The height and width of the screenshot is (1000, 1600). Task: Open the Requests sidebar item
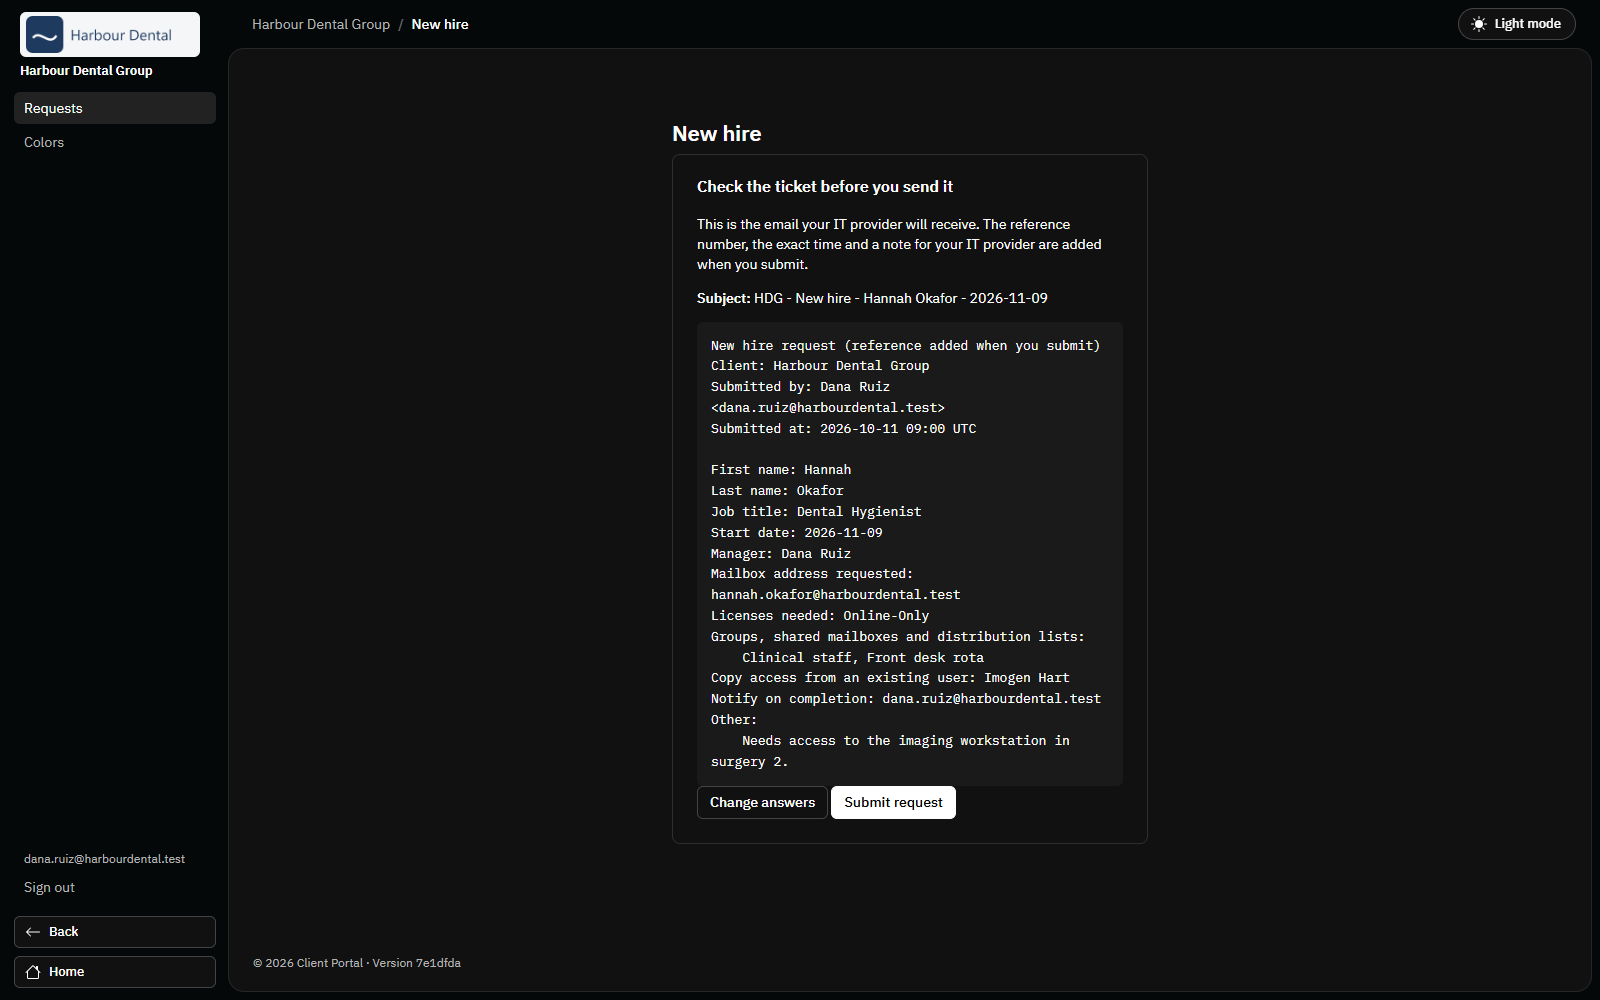coord(115,108)
